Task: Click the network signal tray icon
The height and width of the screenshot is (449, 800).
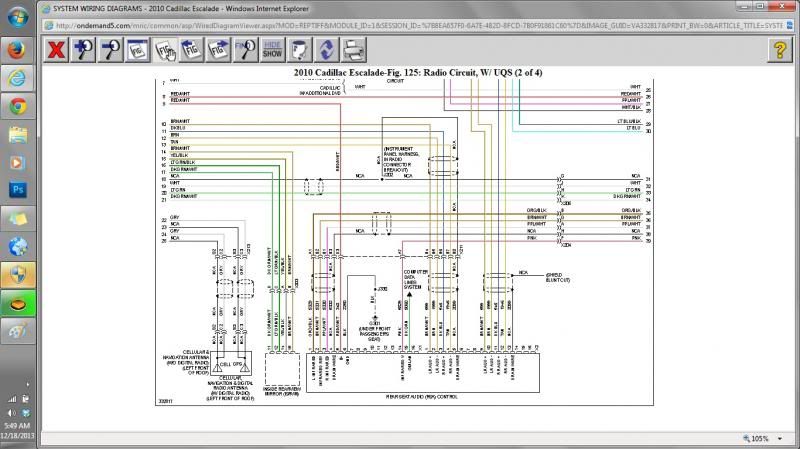Action: [12, 399]
